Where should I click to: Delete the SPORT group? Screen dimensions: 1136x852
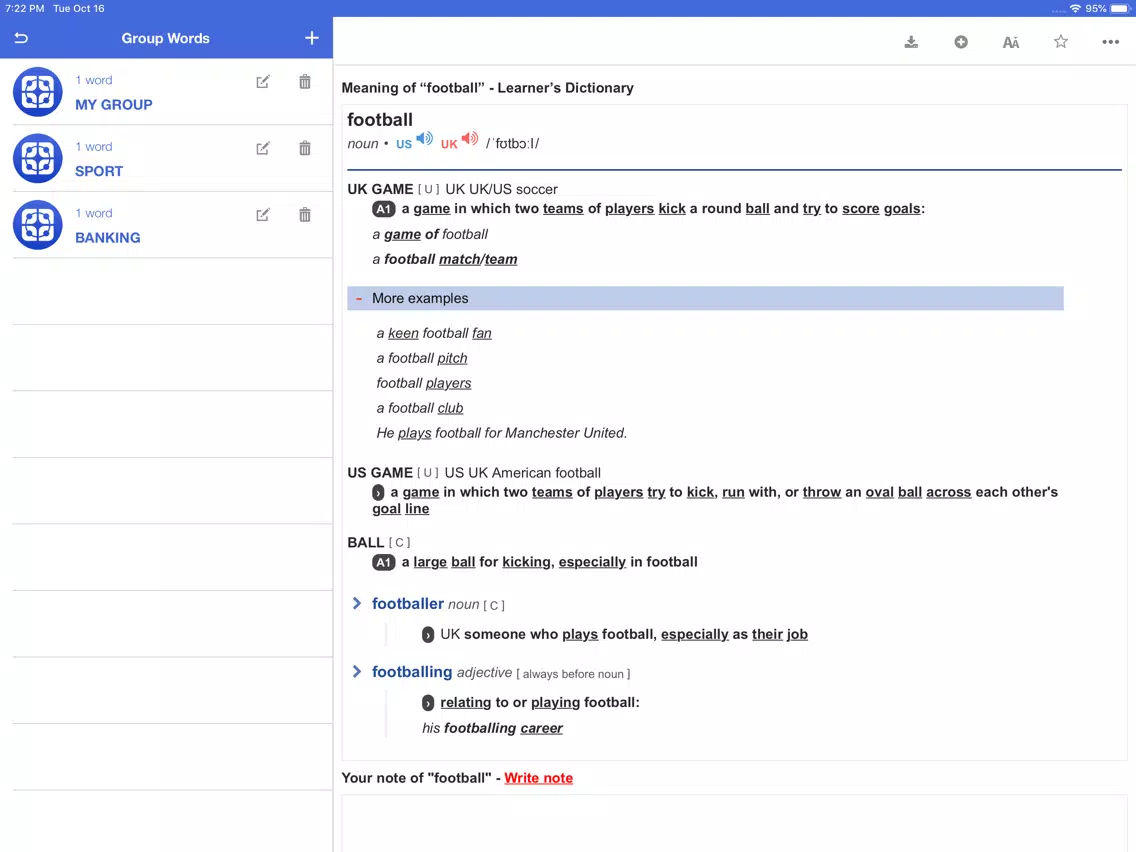[x=305, y=148]
